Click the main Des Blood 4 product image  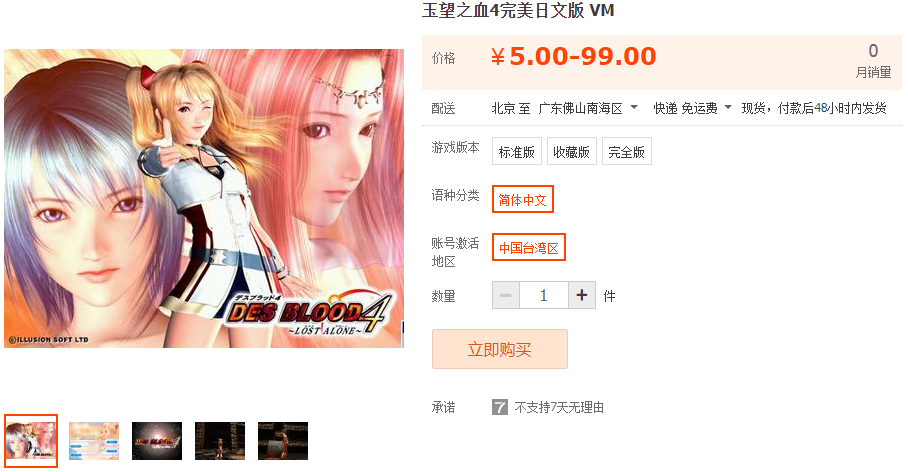(x=204, y=198)
